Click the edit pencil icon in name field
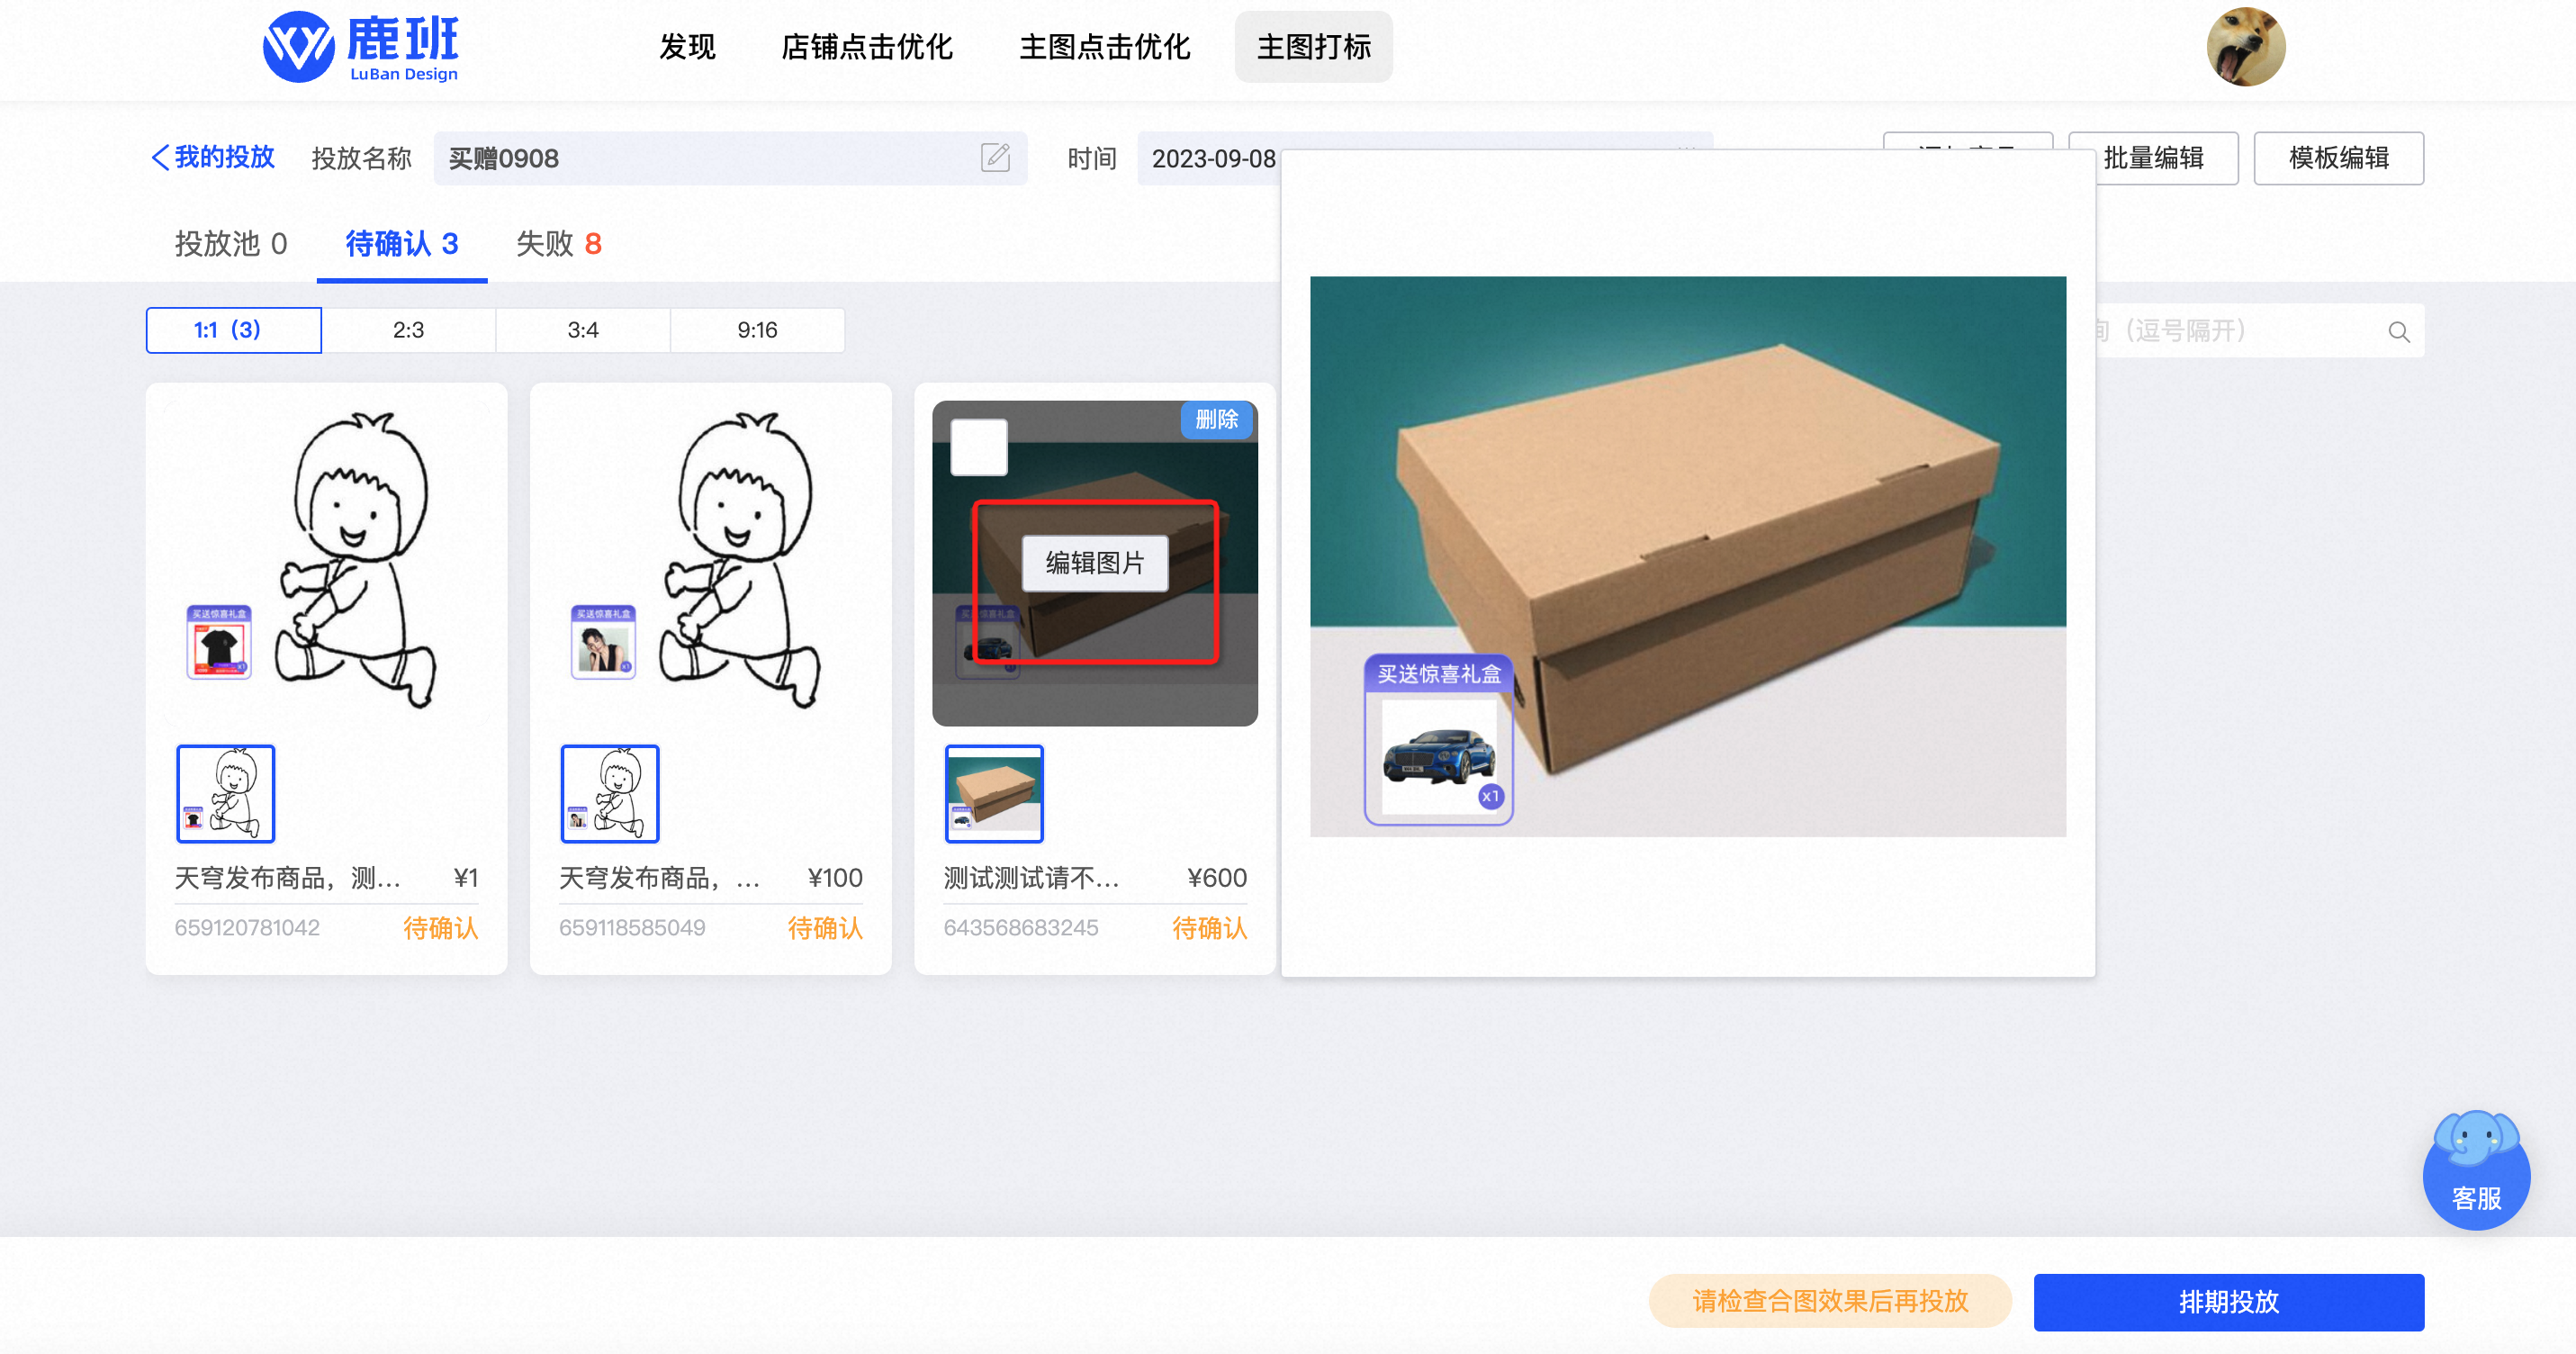This screenshot has width=2576, height=1354. pyautogui.click(x=995, y=157)
